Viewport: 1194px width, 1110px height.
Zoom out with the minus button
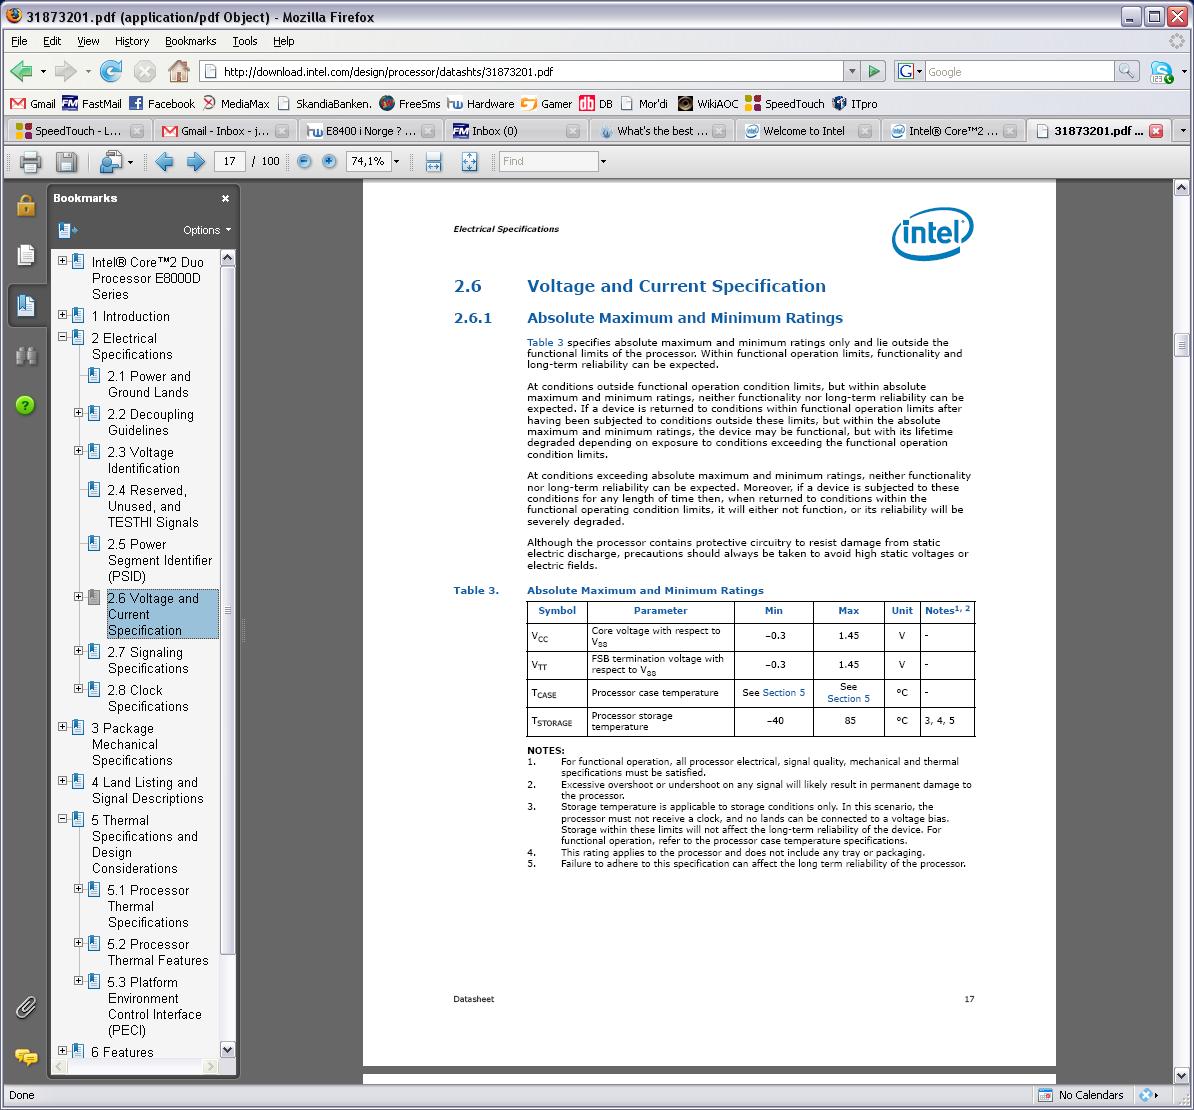click(304, 161)
